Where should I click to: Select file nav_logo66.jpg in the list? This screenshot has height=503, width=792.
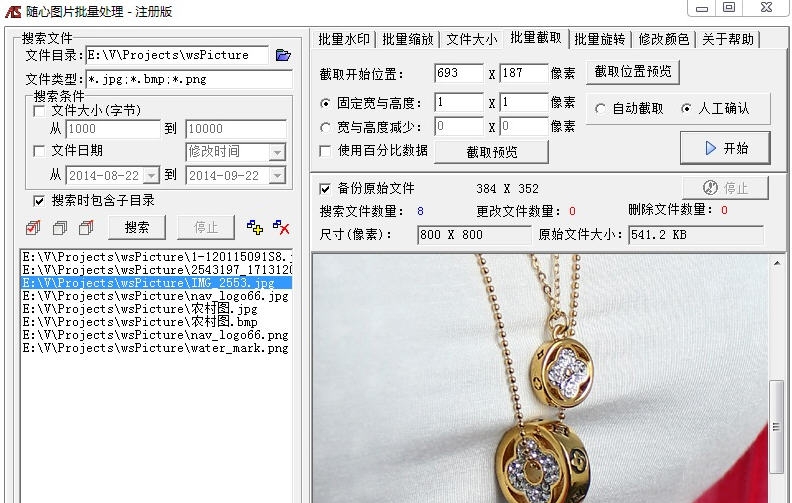coord(157,296)
